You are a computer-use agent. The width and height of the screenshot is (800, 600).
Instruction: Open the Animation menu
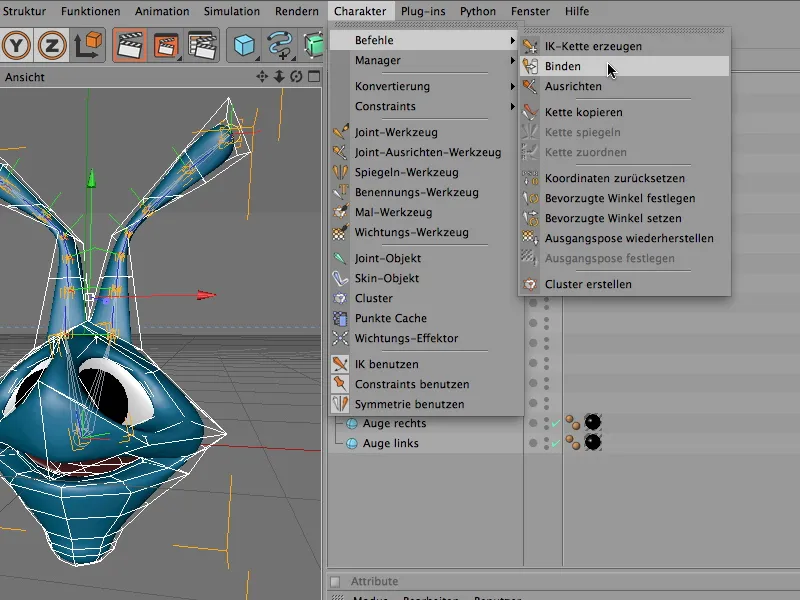[x=162, y=11]
